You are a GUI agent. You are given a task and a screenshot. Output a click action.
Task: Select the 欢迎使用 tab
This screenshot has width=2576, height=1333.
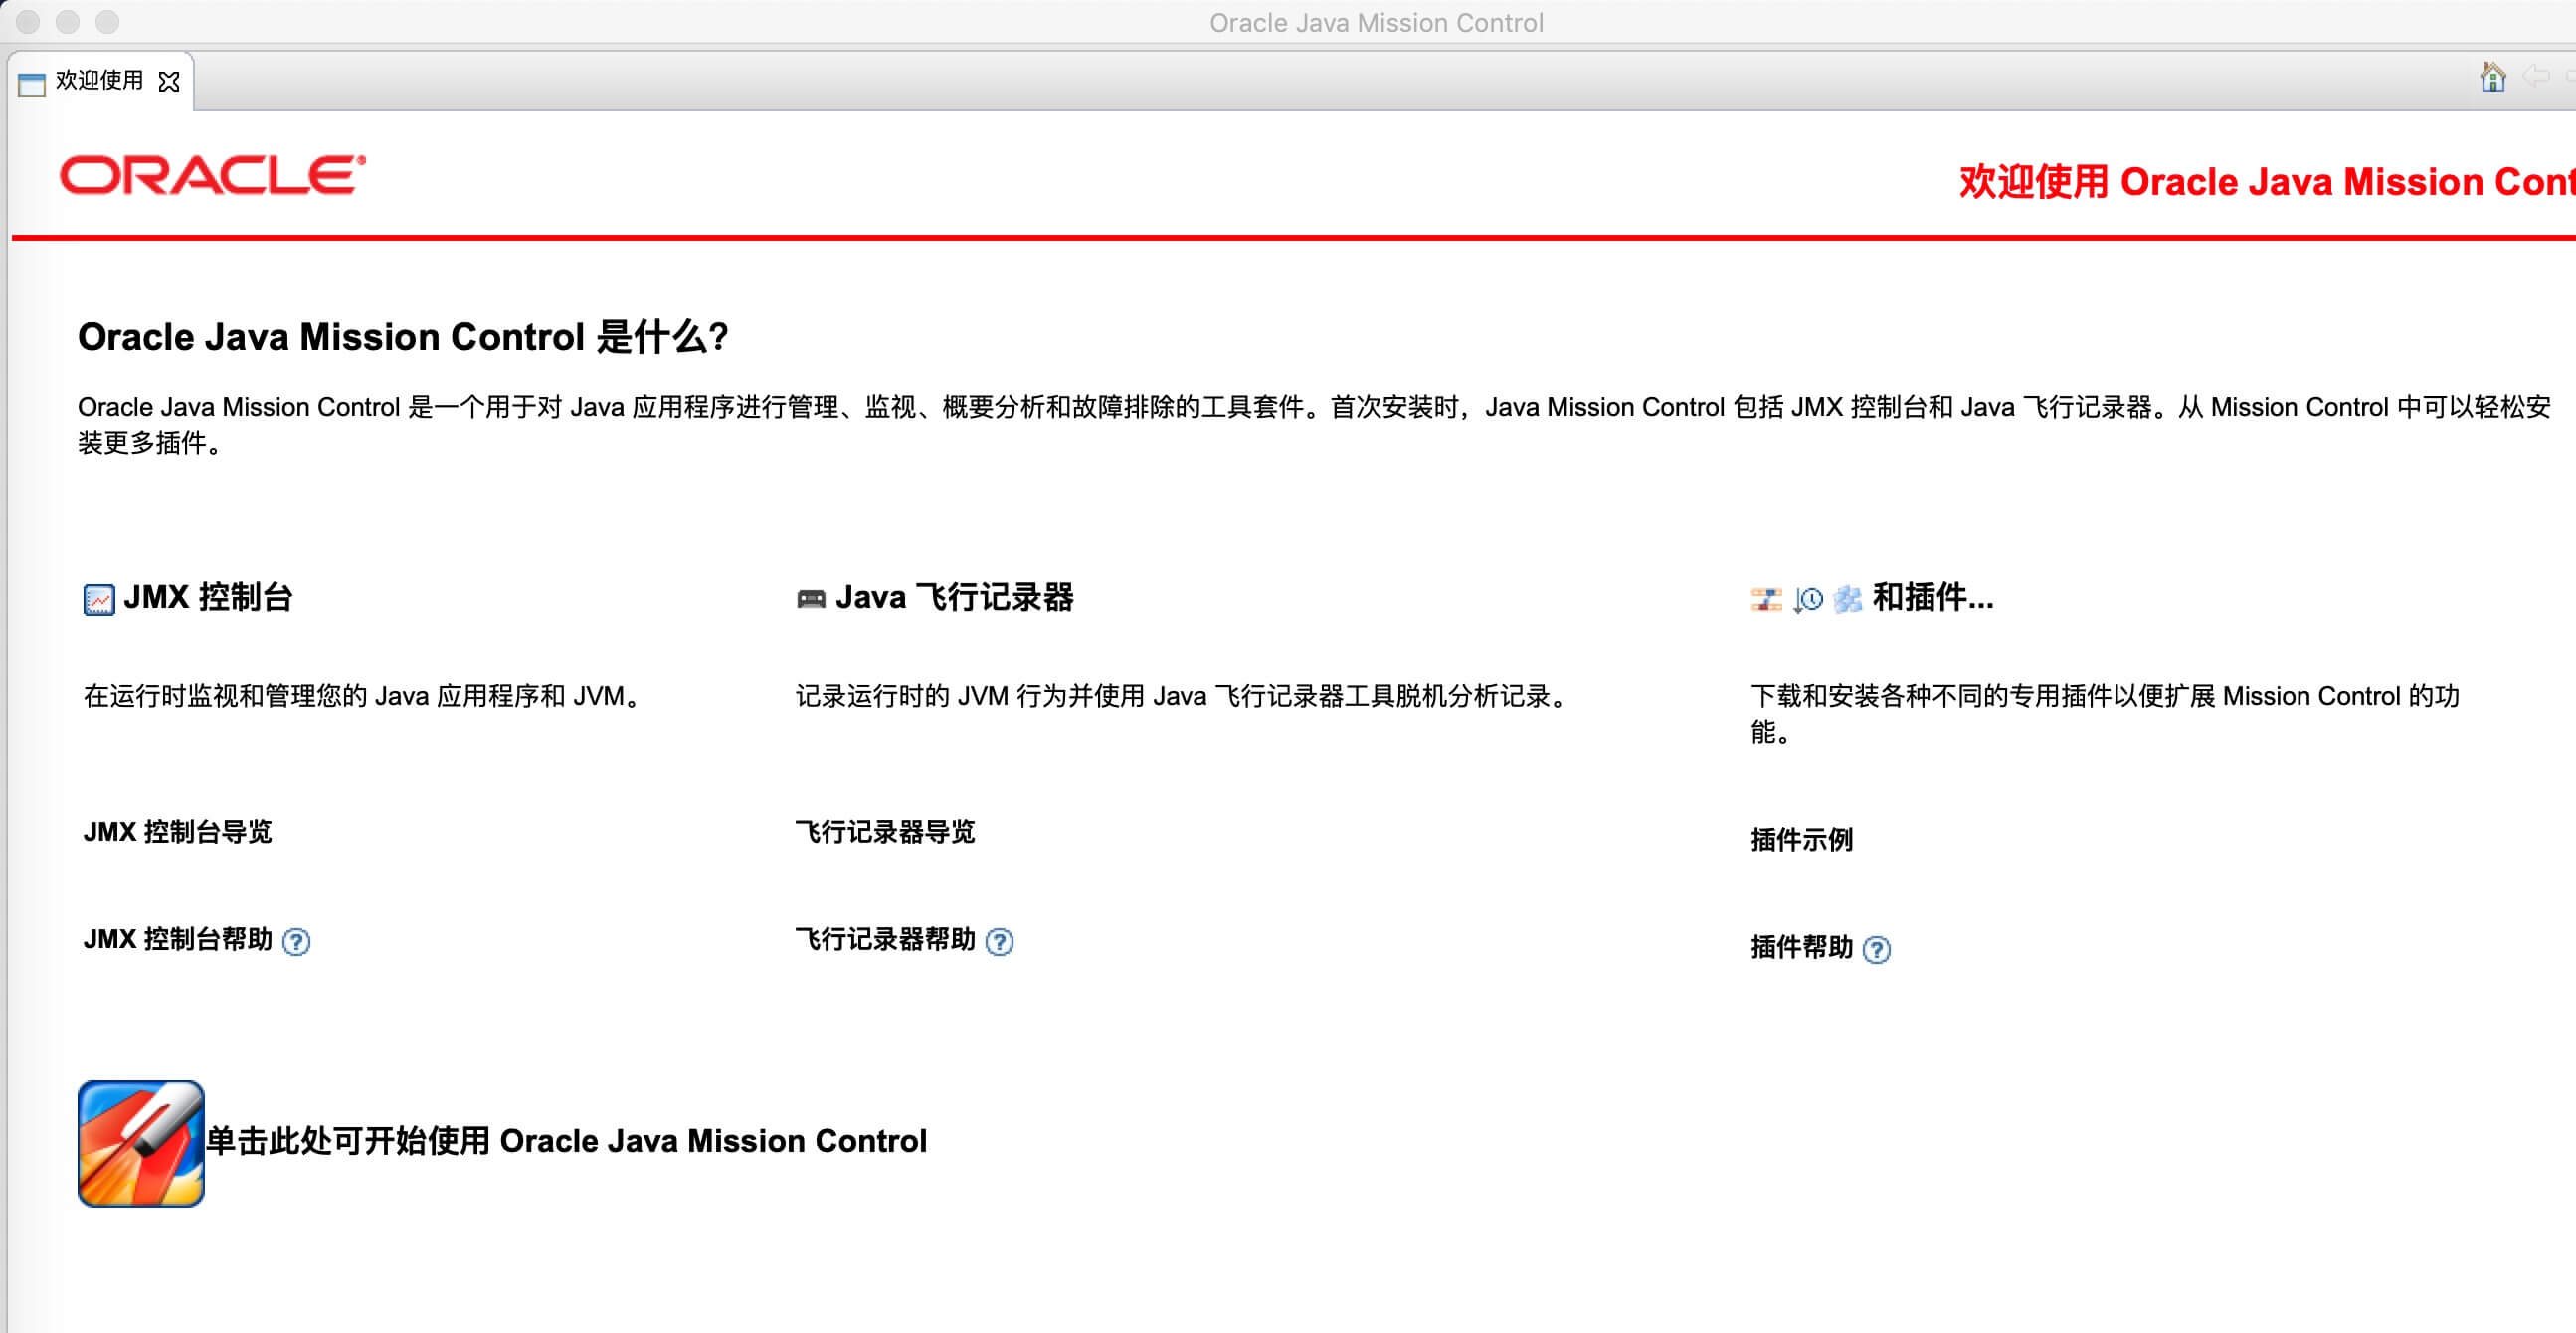coord(98,81)
